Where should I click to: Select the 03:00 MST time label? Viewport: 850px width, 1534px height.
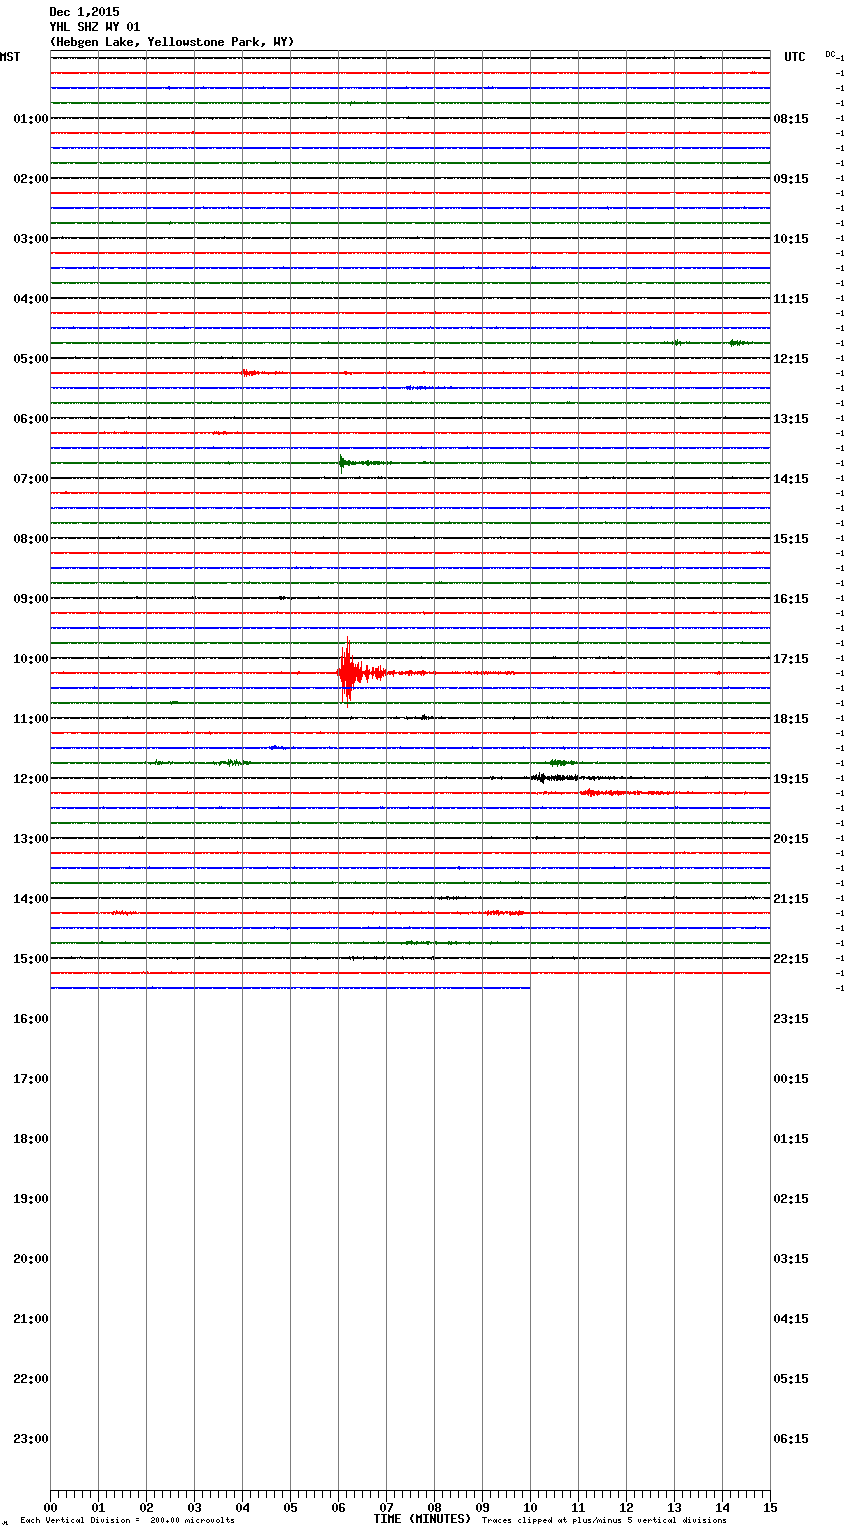[x=31, y=239]
